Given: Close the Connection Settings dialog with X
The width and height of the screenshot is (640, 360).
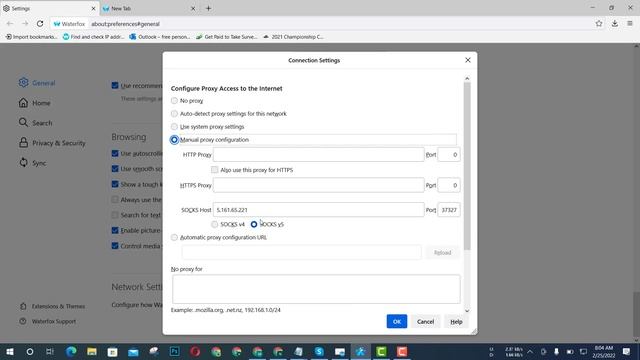Looking at the screenshot, I should (468, 60).
